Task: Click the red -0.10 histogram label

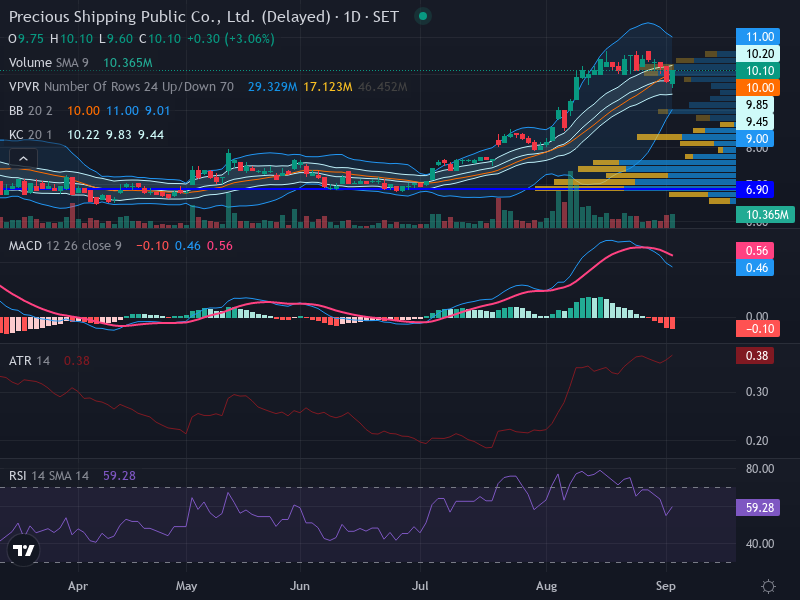Action: (x=758, y=329)
